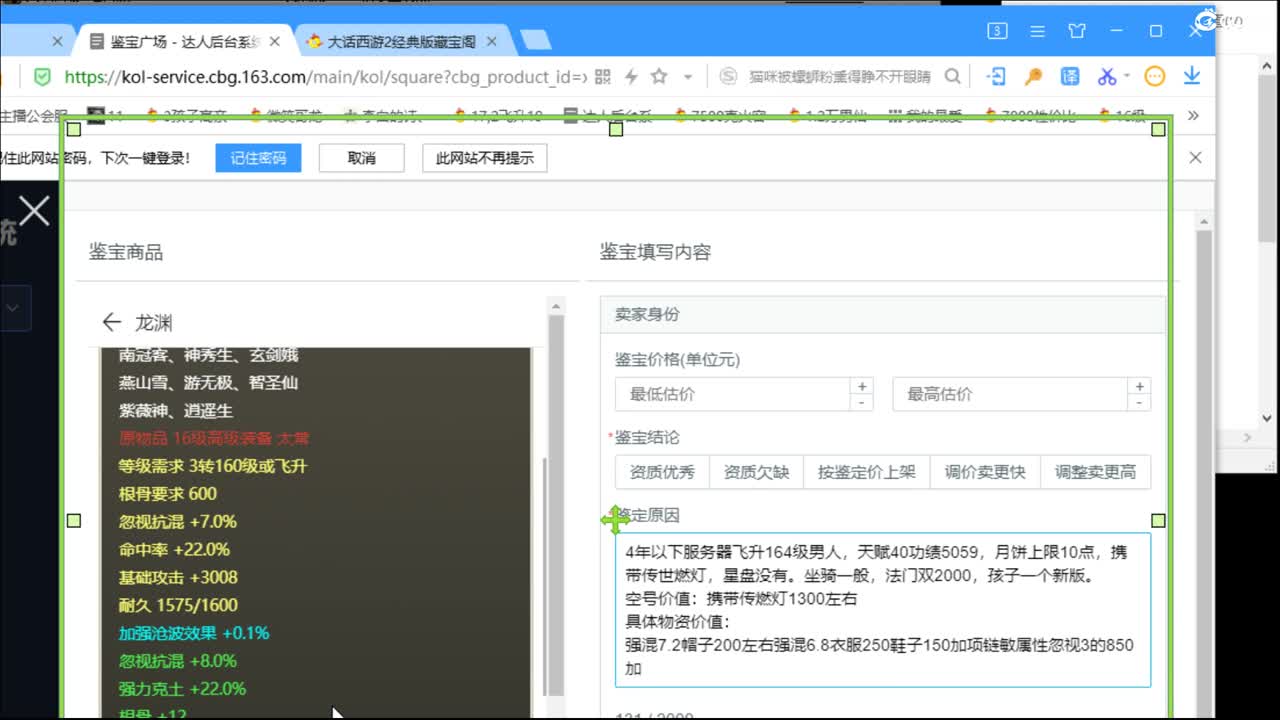Close the 鉴宝广场 tab
This screenshot has width=1280, height=720.
coord(275,41)
